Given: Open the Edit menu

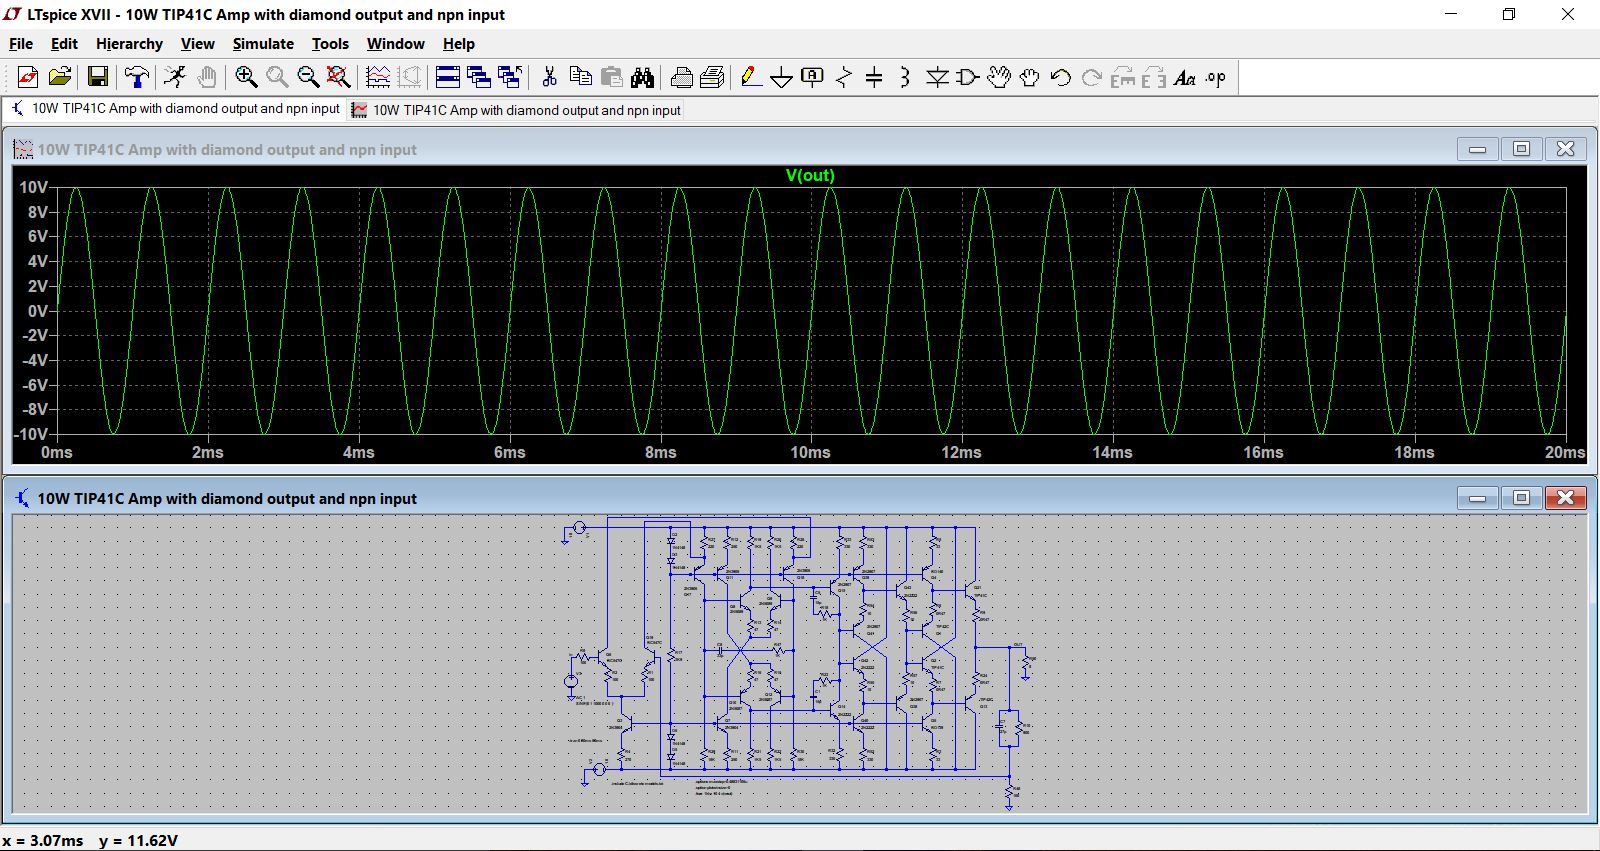Looking at the screenshot, I should click(64, 44).
